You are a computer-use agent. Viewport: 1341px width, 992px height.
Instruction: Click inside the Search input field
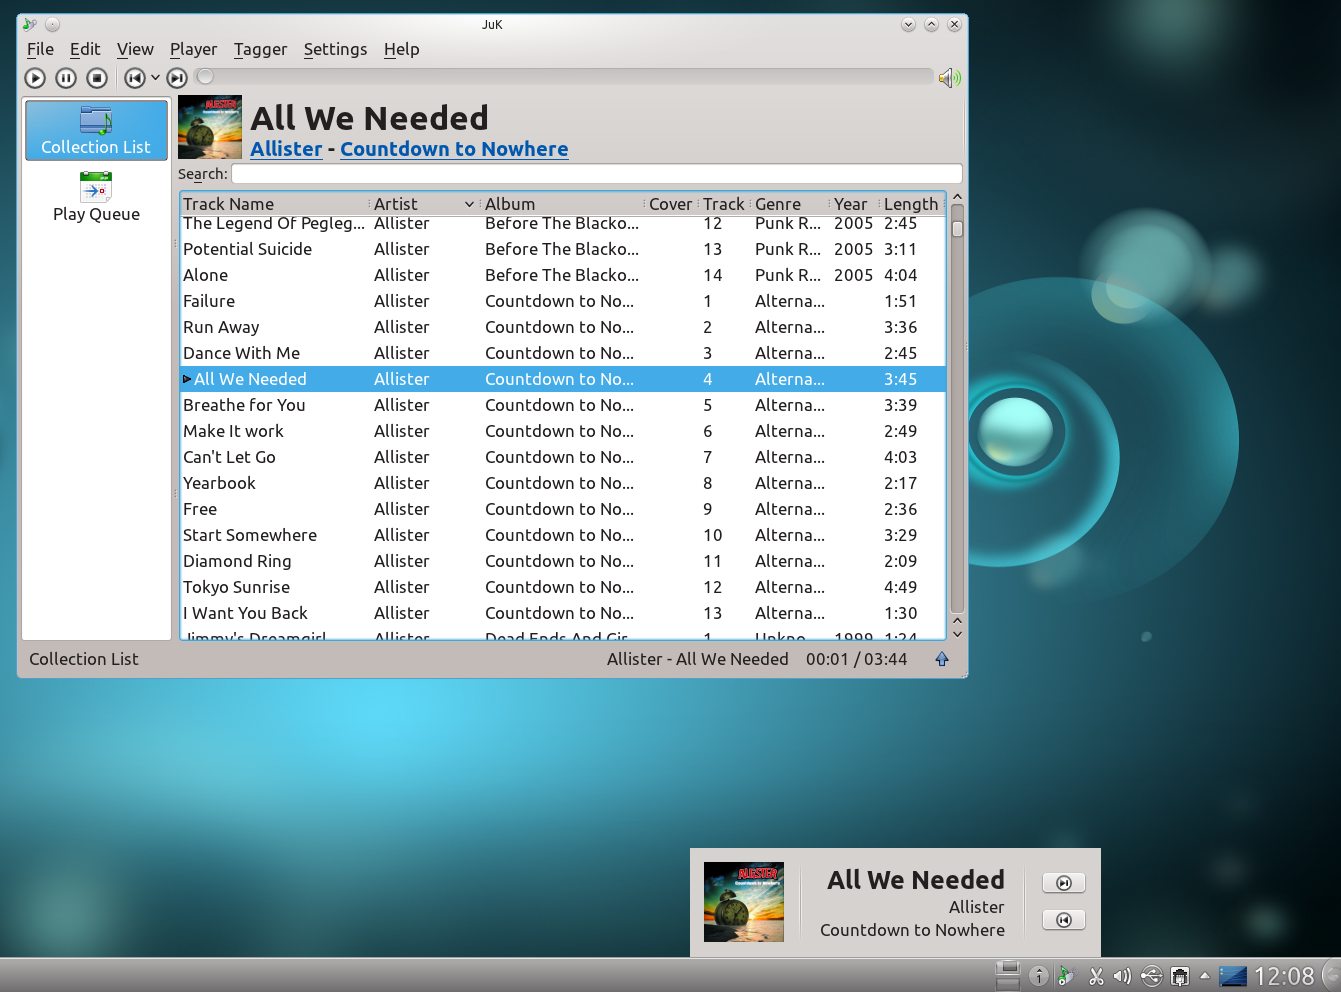coord(596,174)
